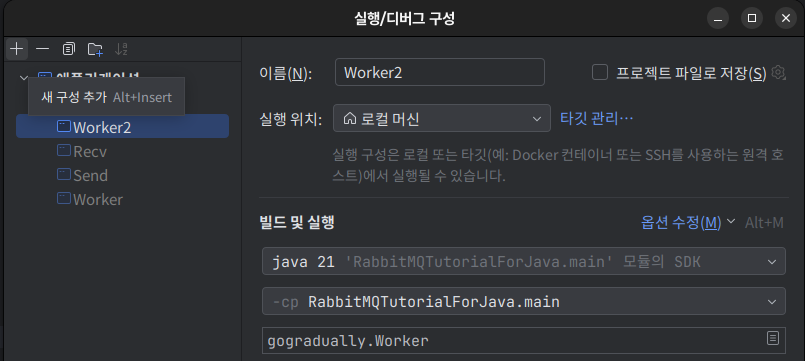The width and height of the screenshot is (805, 361).
Task: Open the gear settings next to project file
Action: [x=778, y=73]
